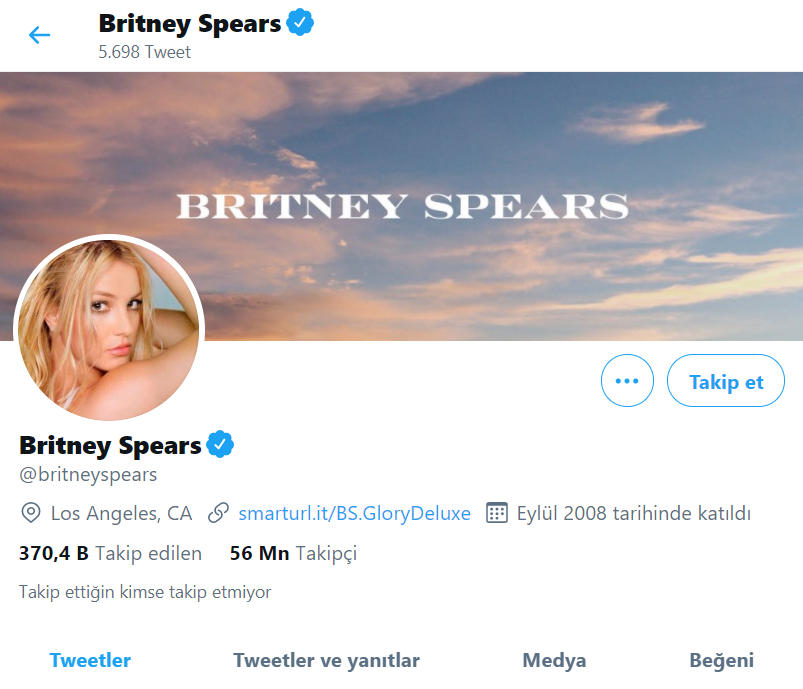Select the Beğeni tab
The width and height of the screenshot is (803, 689).
pos(720,660)
